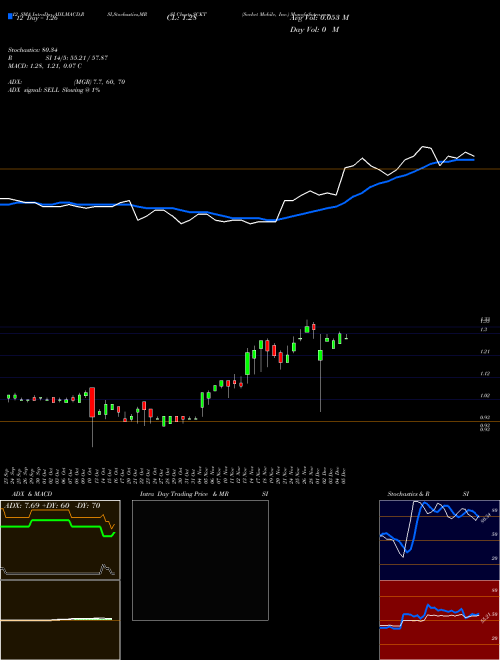Open the blue Stochastics mini chart
This screenshot has width=500, height=660.
coord(439,540)
